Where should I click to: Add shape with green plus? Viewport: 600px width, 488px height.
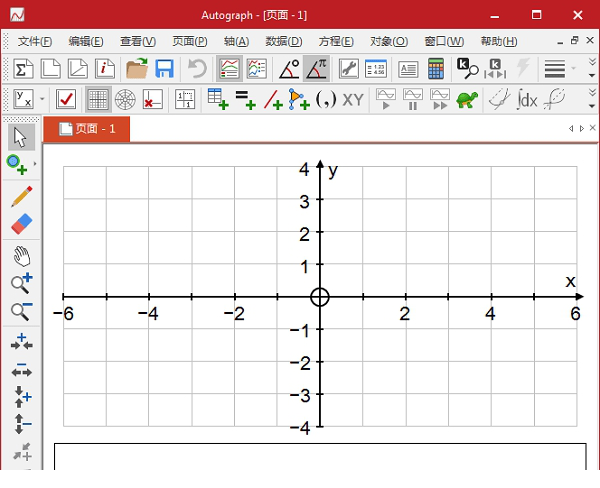pos(299,99)
